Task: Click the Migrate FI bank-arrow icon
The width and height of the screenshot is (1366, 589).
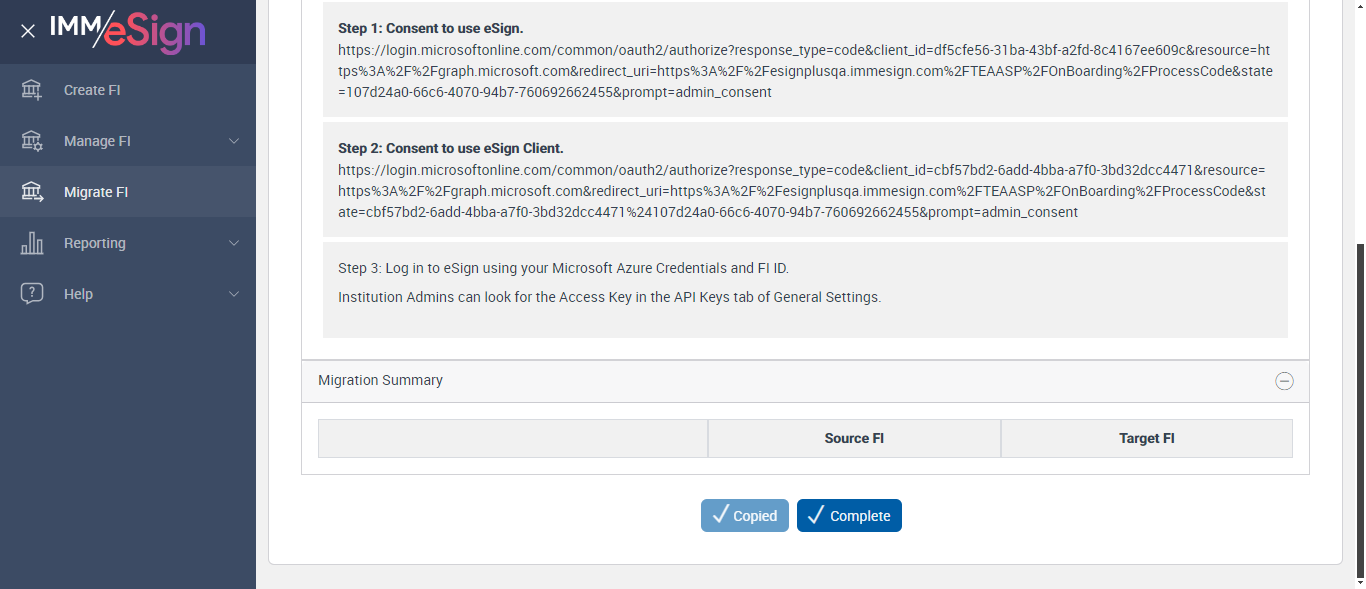Action: click(32, 192)
